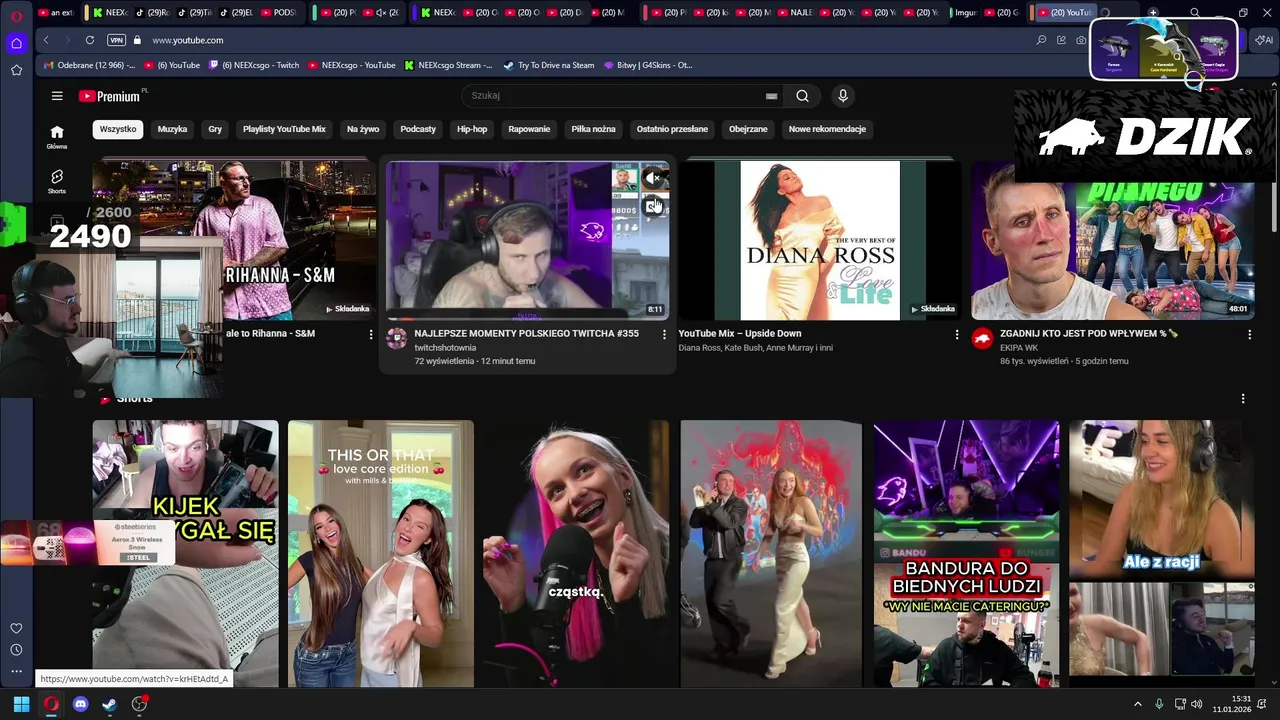The height and width of the screenshot is (720, 1280).
Task: Click the Opera snapshot camera icon
Action: (1081, 40)
